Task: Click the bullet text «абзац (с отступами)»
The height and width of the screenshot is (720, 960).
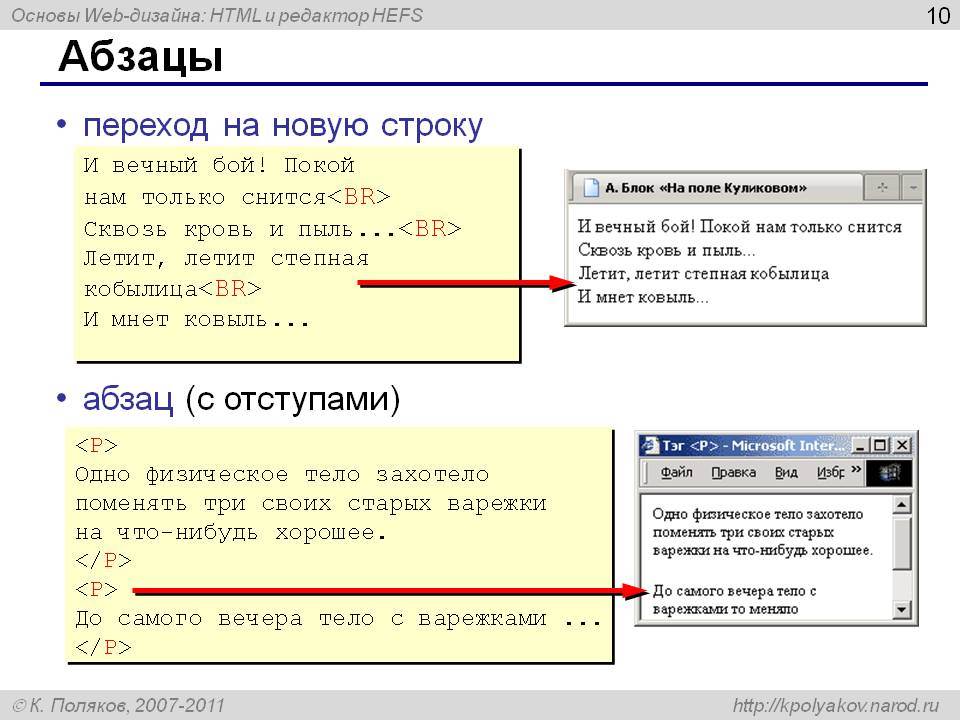Action: [x=242, y=399]
